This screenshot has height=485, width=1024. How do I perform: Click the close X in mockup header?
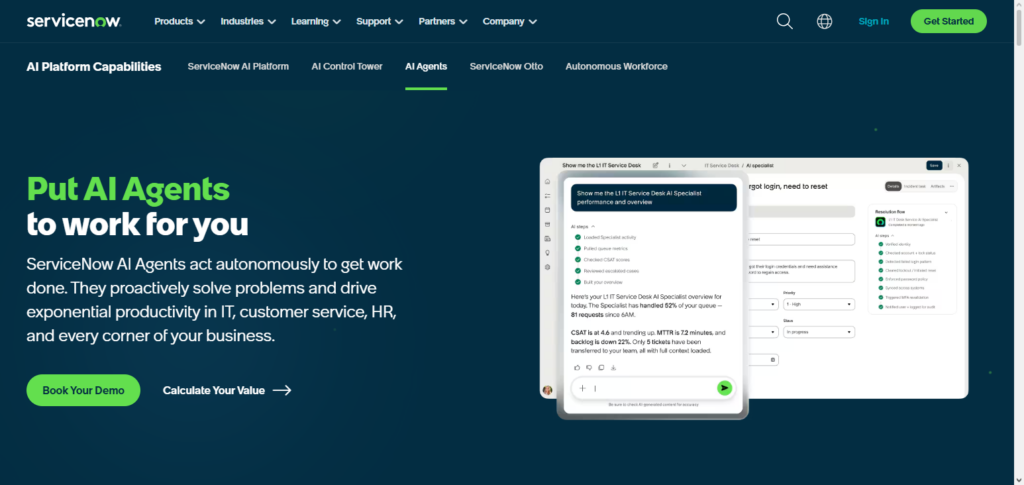(959, 165)
